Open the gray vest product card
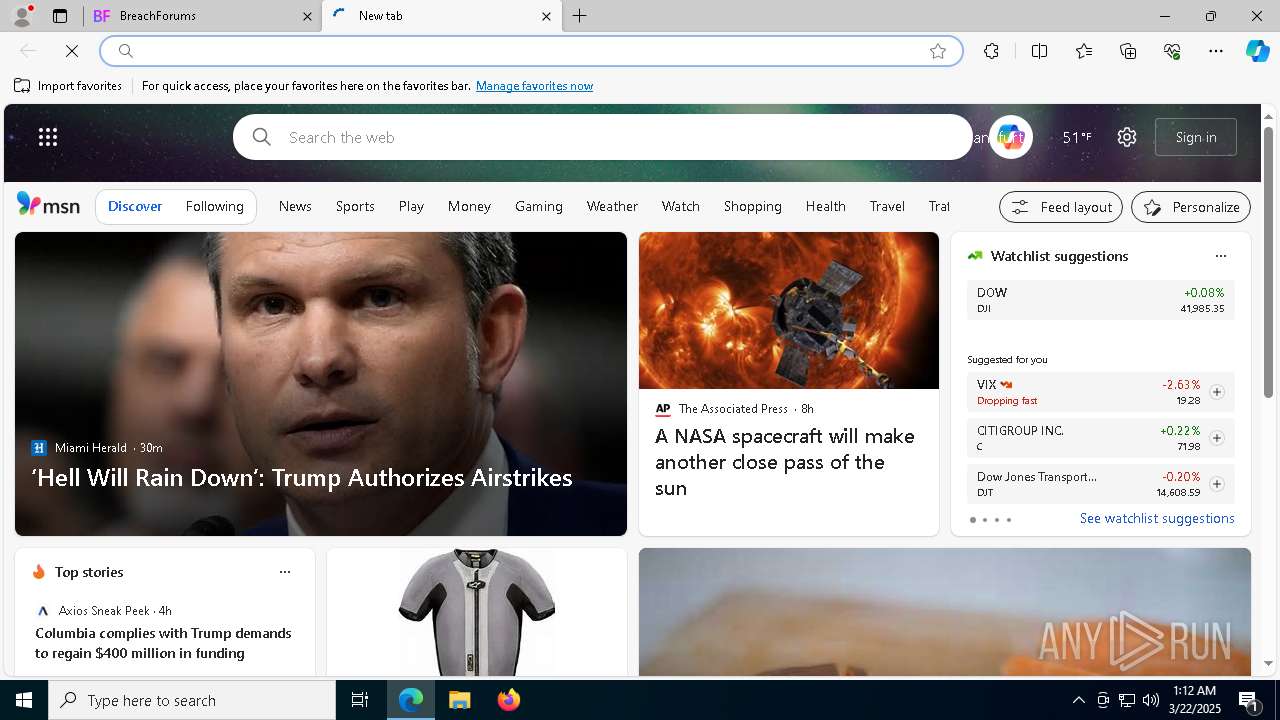 [x=477, y=612]
